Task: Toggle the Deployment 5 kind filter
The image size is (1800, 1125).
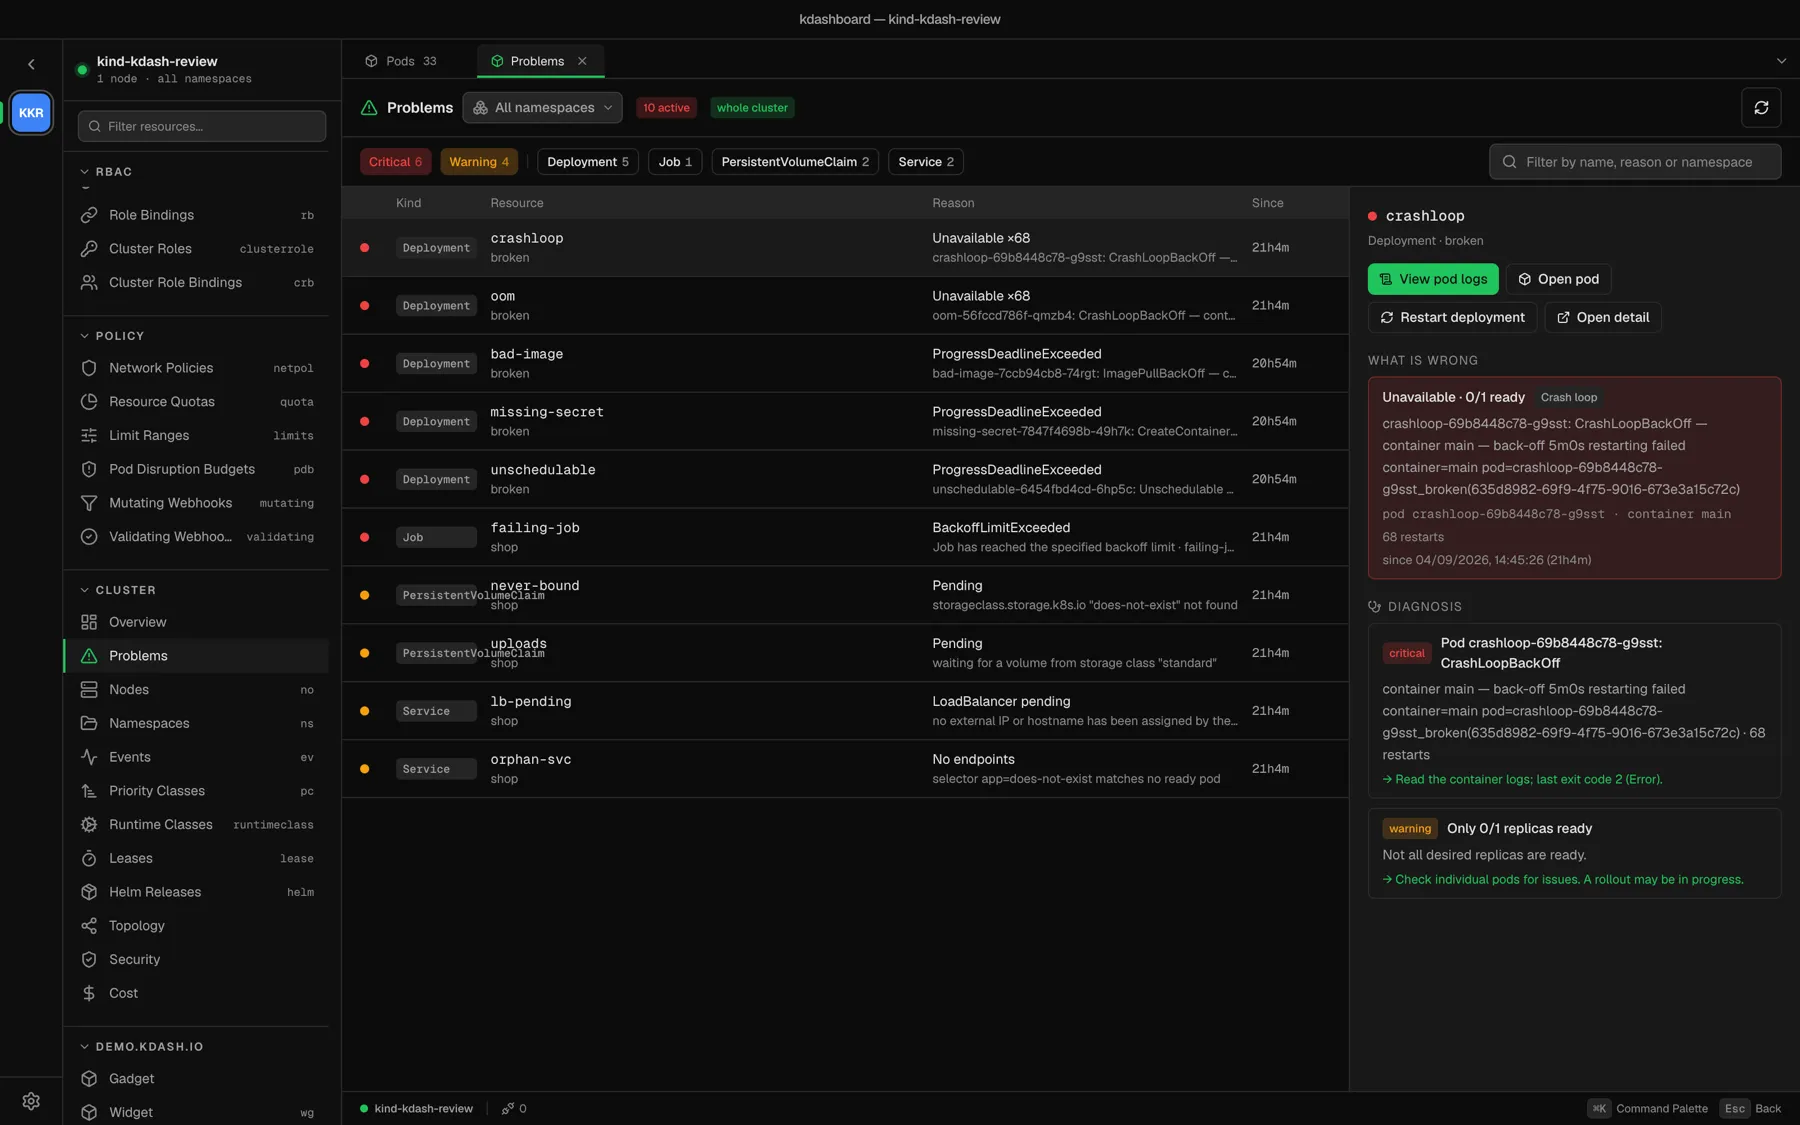Action: click(x=588, y=162)
